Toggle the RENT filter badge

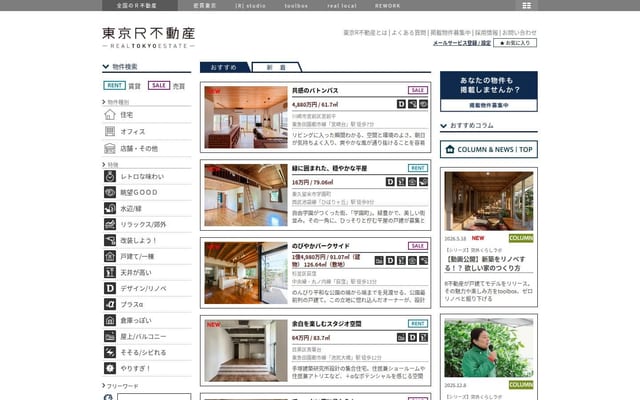click(x=114, y=85)
